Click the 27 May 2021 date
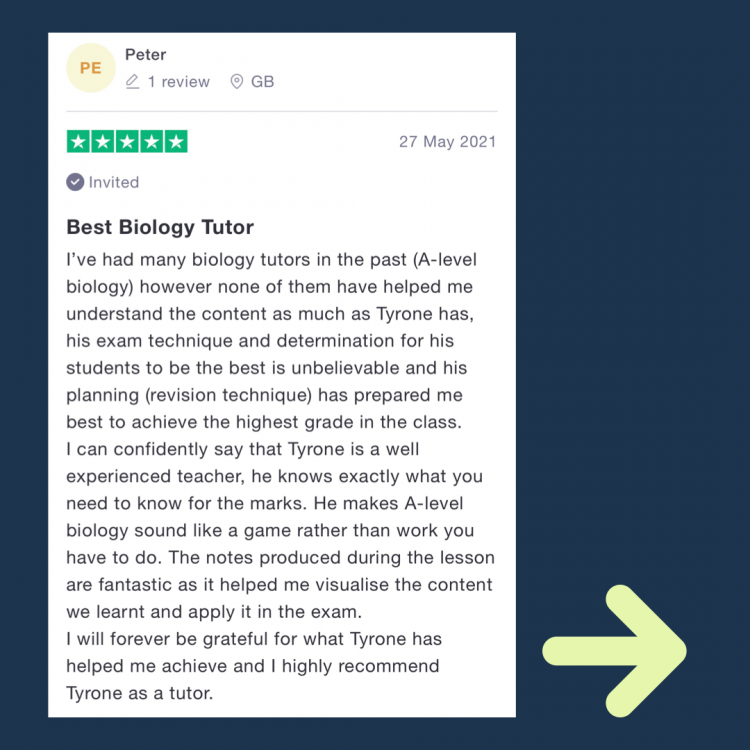The width and height of the screenshot is (750, 750). [x=448, y=142]
